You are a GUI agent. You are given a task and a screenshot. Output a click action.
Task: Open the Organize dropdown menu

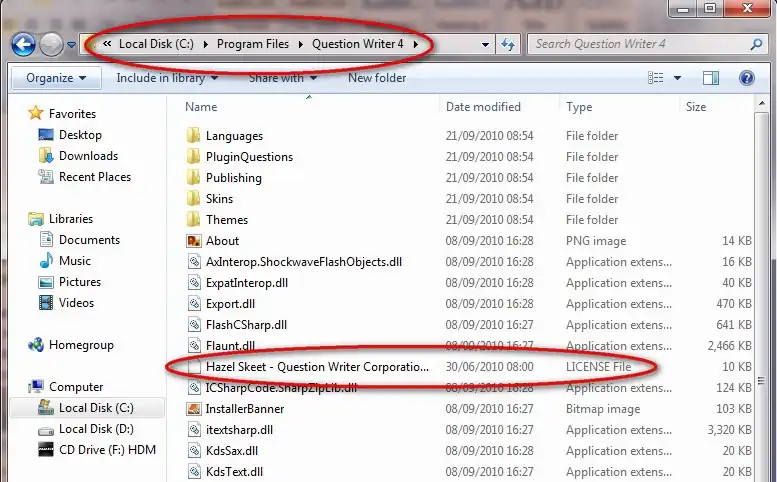(x=56, y=78)
